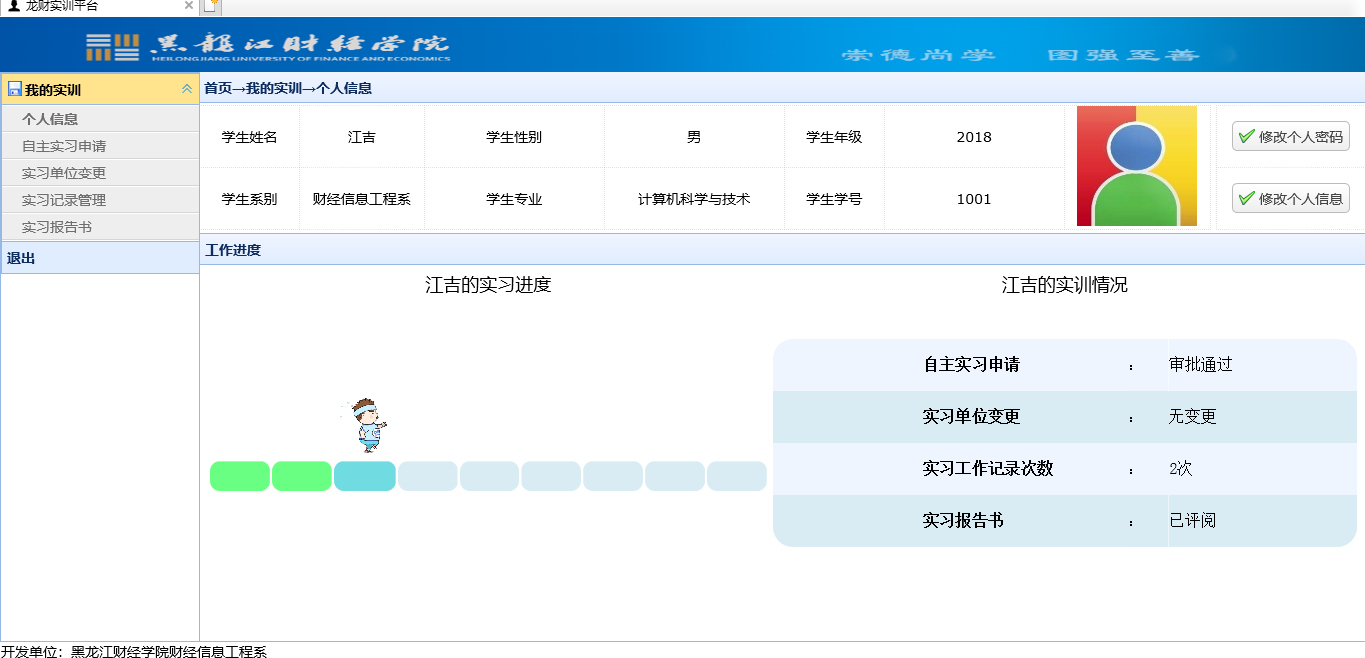Screen dimensions: 1365x658
Task: Click the Heilongjiang university logo in header
Action: coord(268,46)
